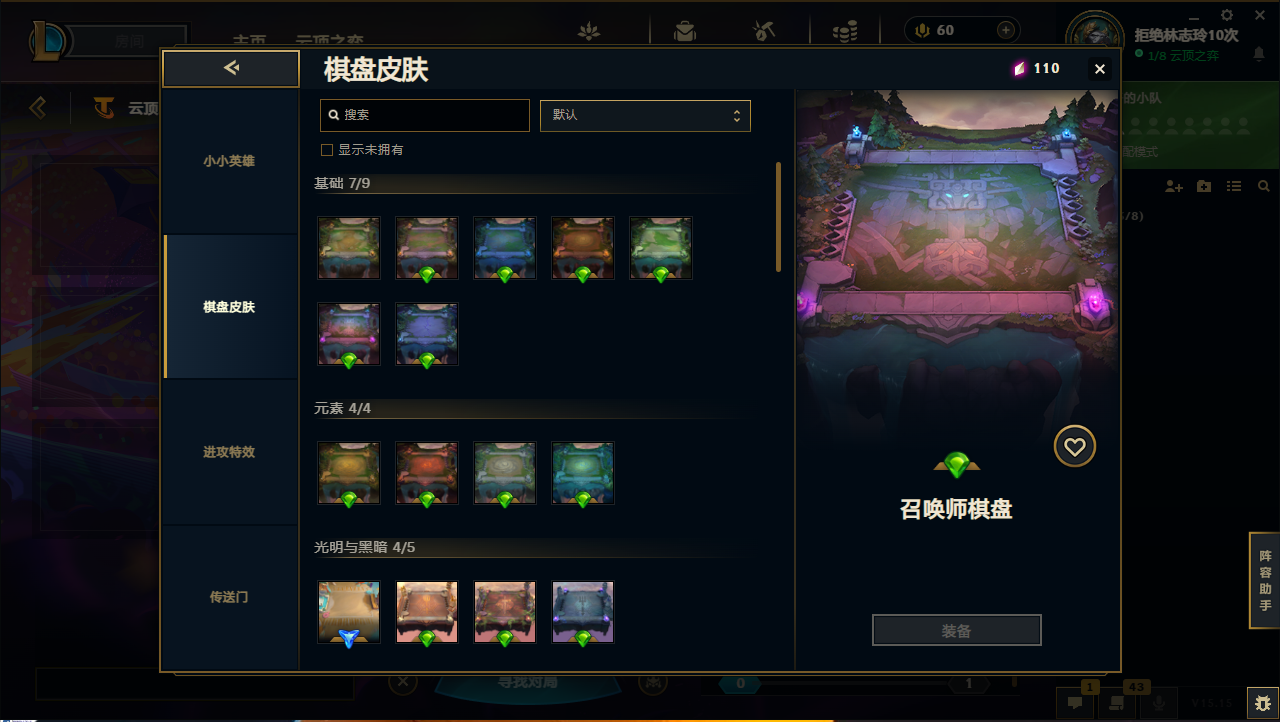This screenshot has width=1280, height=722.
Task: Open the settings gear icon at the top
Action: point(1228,14)
